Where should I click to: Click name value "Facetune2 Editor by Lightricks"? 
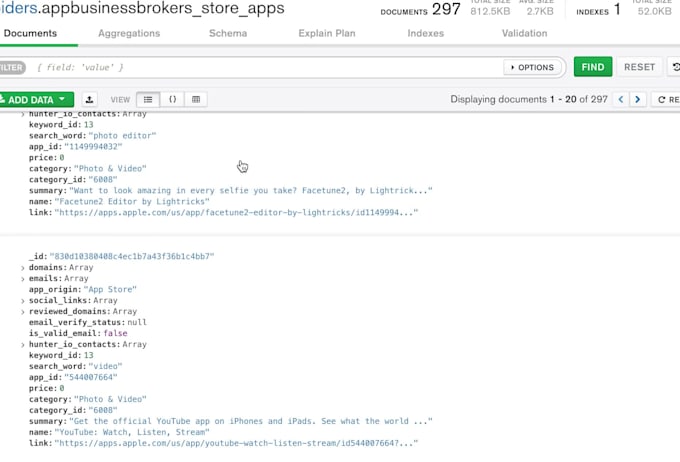(x=132, y=202)
